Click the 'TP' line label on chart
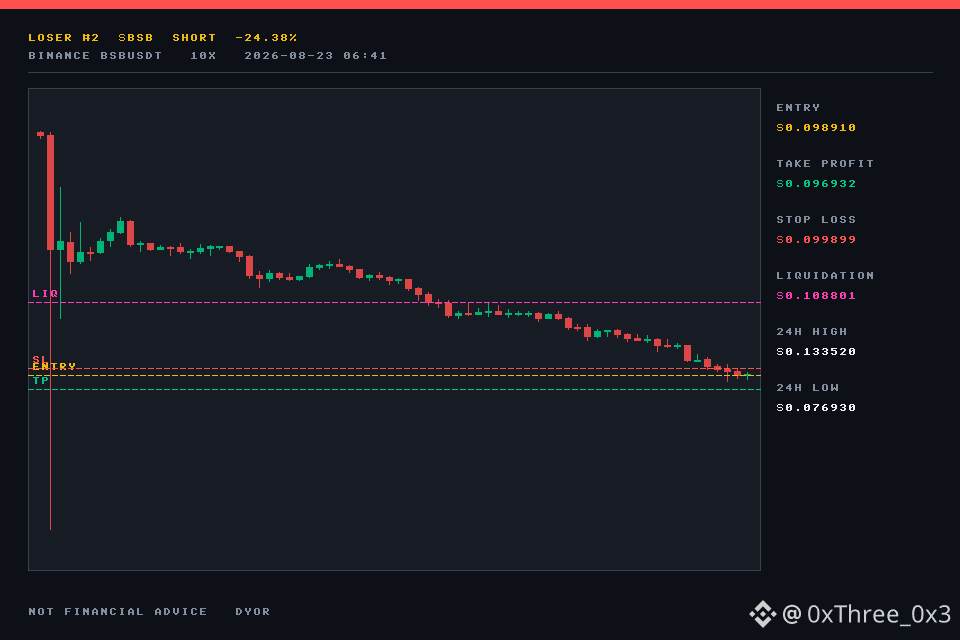Image resolution: width=960 pixels, height=640 pixels. [x=40, y=381]
